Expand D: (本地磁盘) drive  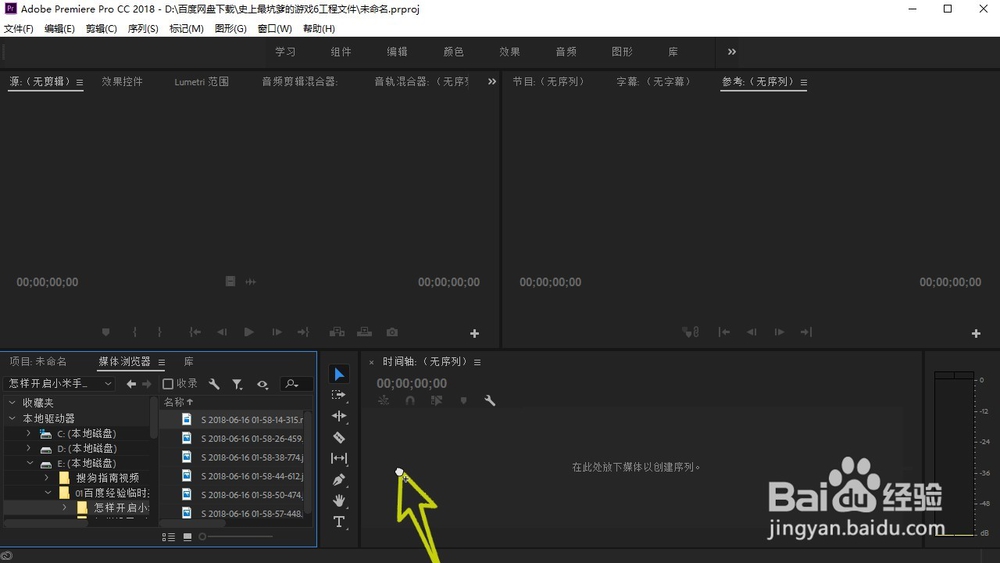29,448
